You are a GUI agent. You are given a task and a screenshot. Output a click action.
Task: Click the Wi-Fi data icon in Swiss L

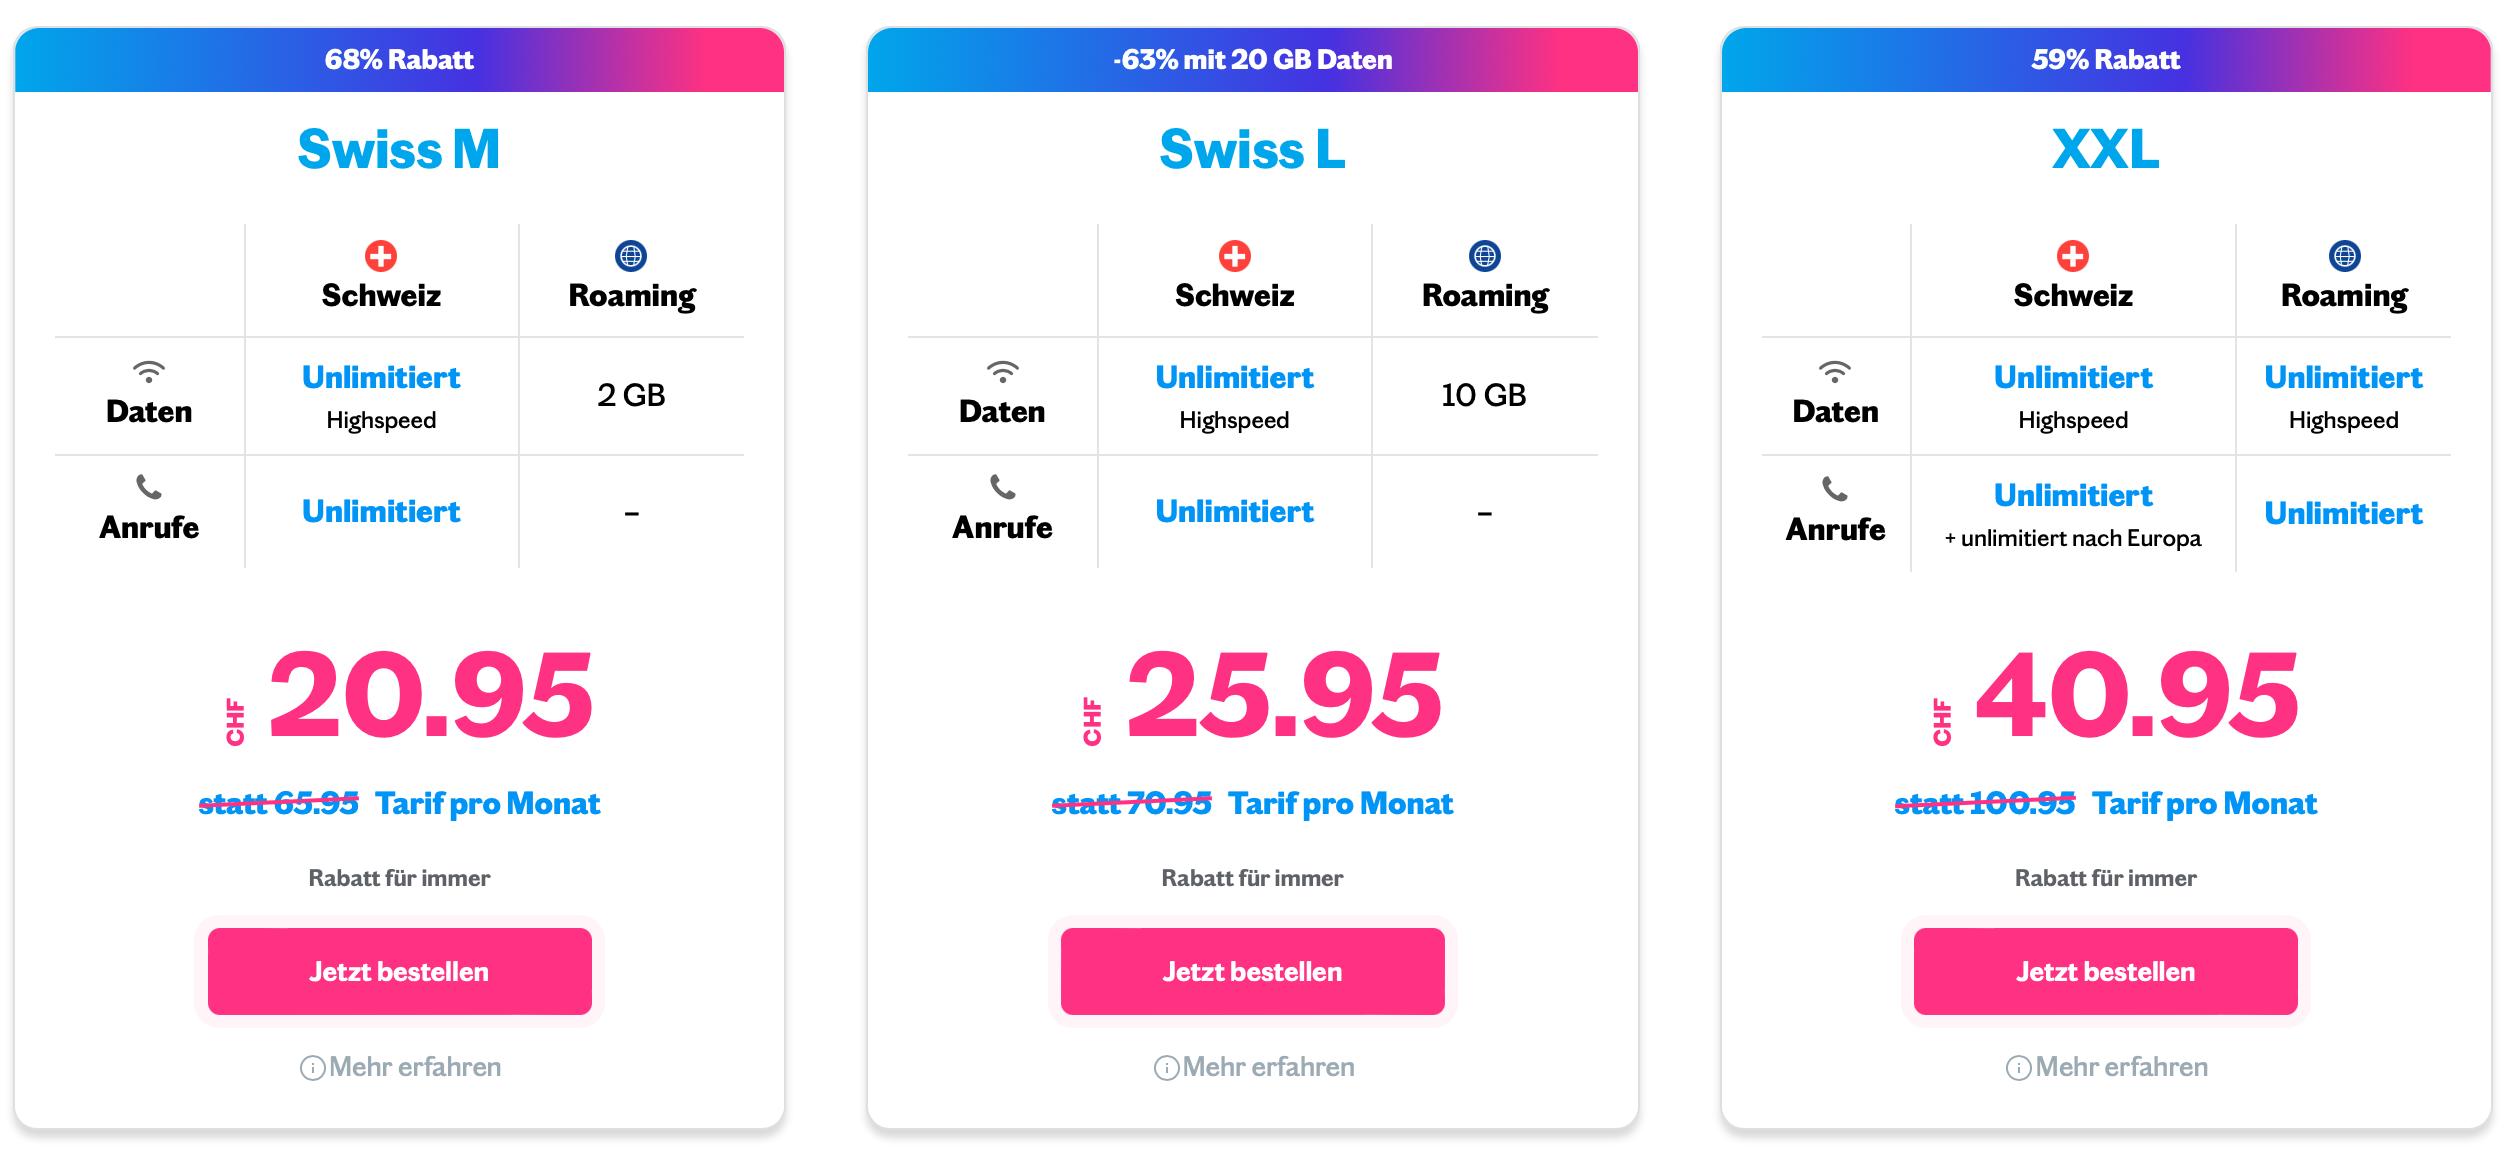pyautogui.click(x=1002, y=372)
